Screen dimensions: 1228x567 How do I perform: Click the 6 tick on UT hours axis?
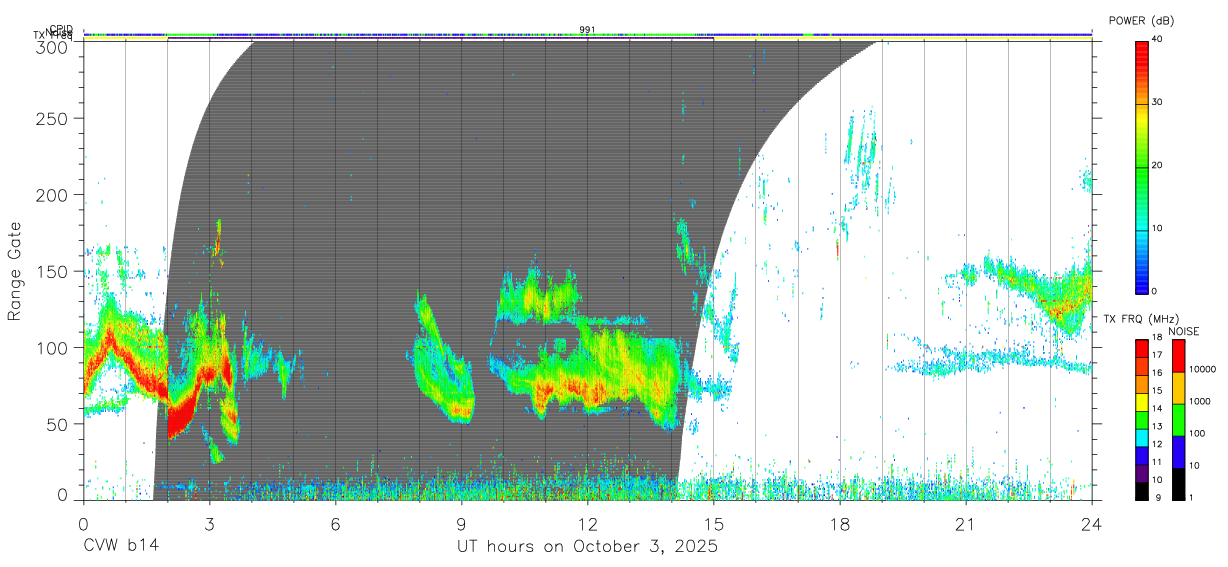(335, 523)
